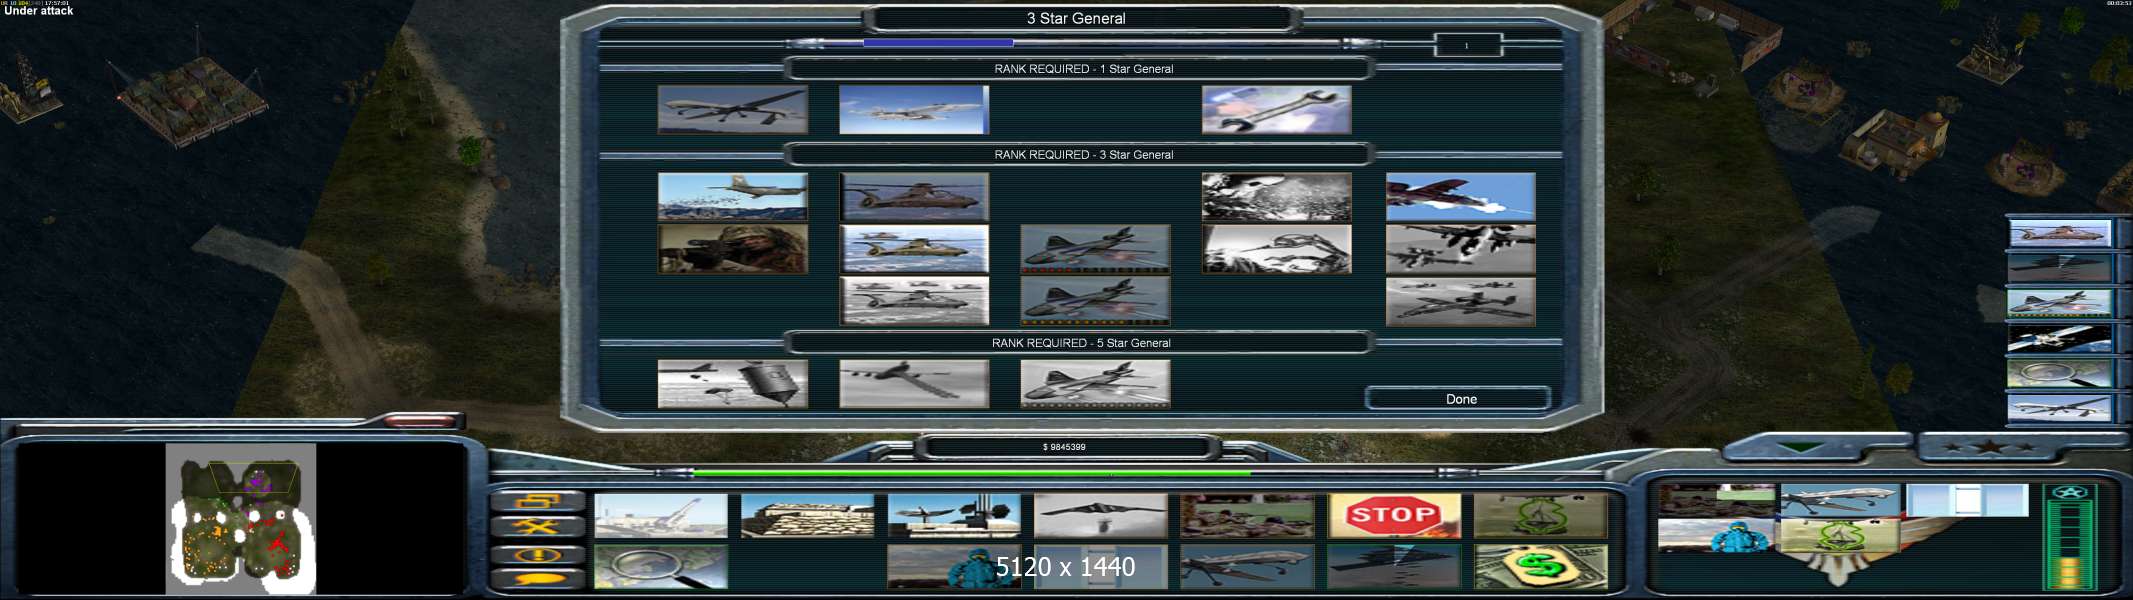
Task: Choose the wrench Emergency Repair promotion
Action: pos(1276,110)
